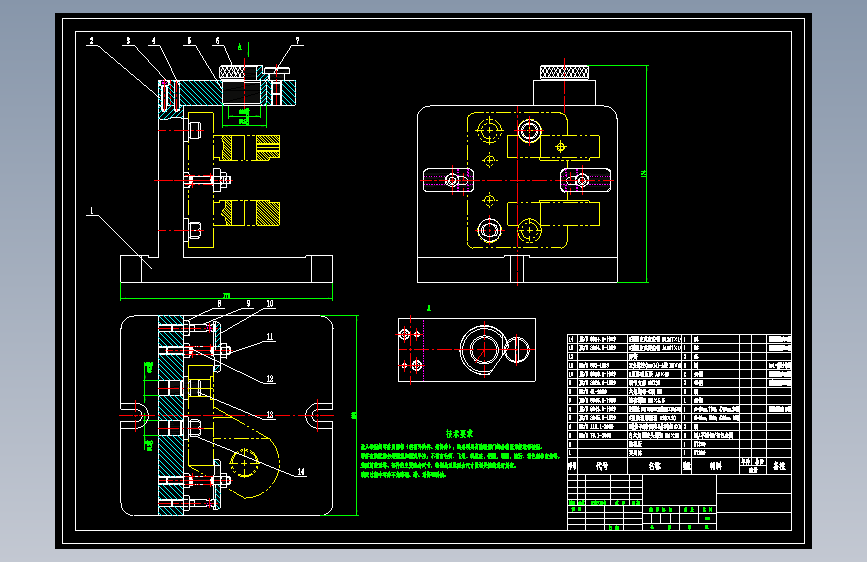
Task: Click the part balloon number 13
Action: click(270, 415)
